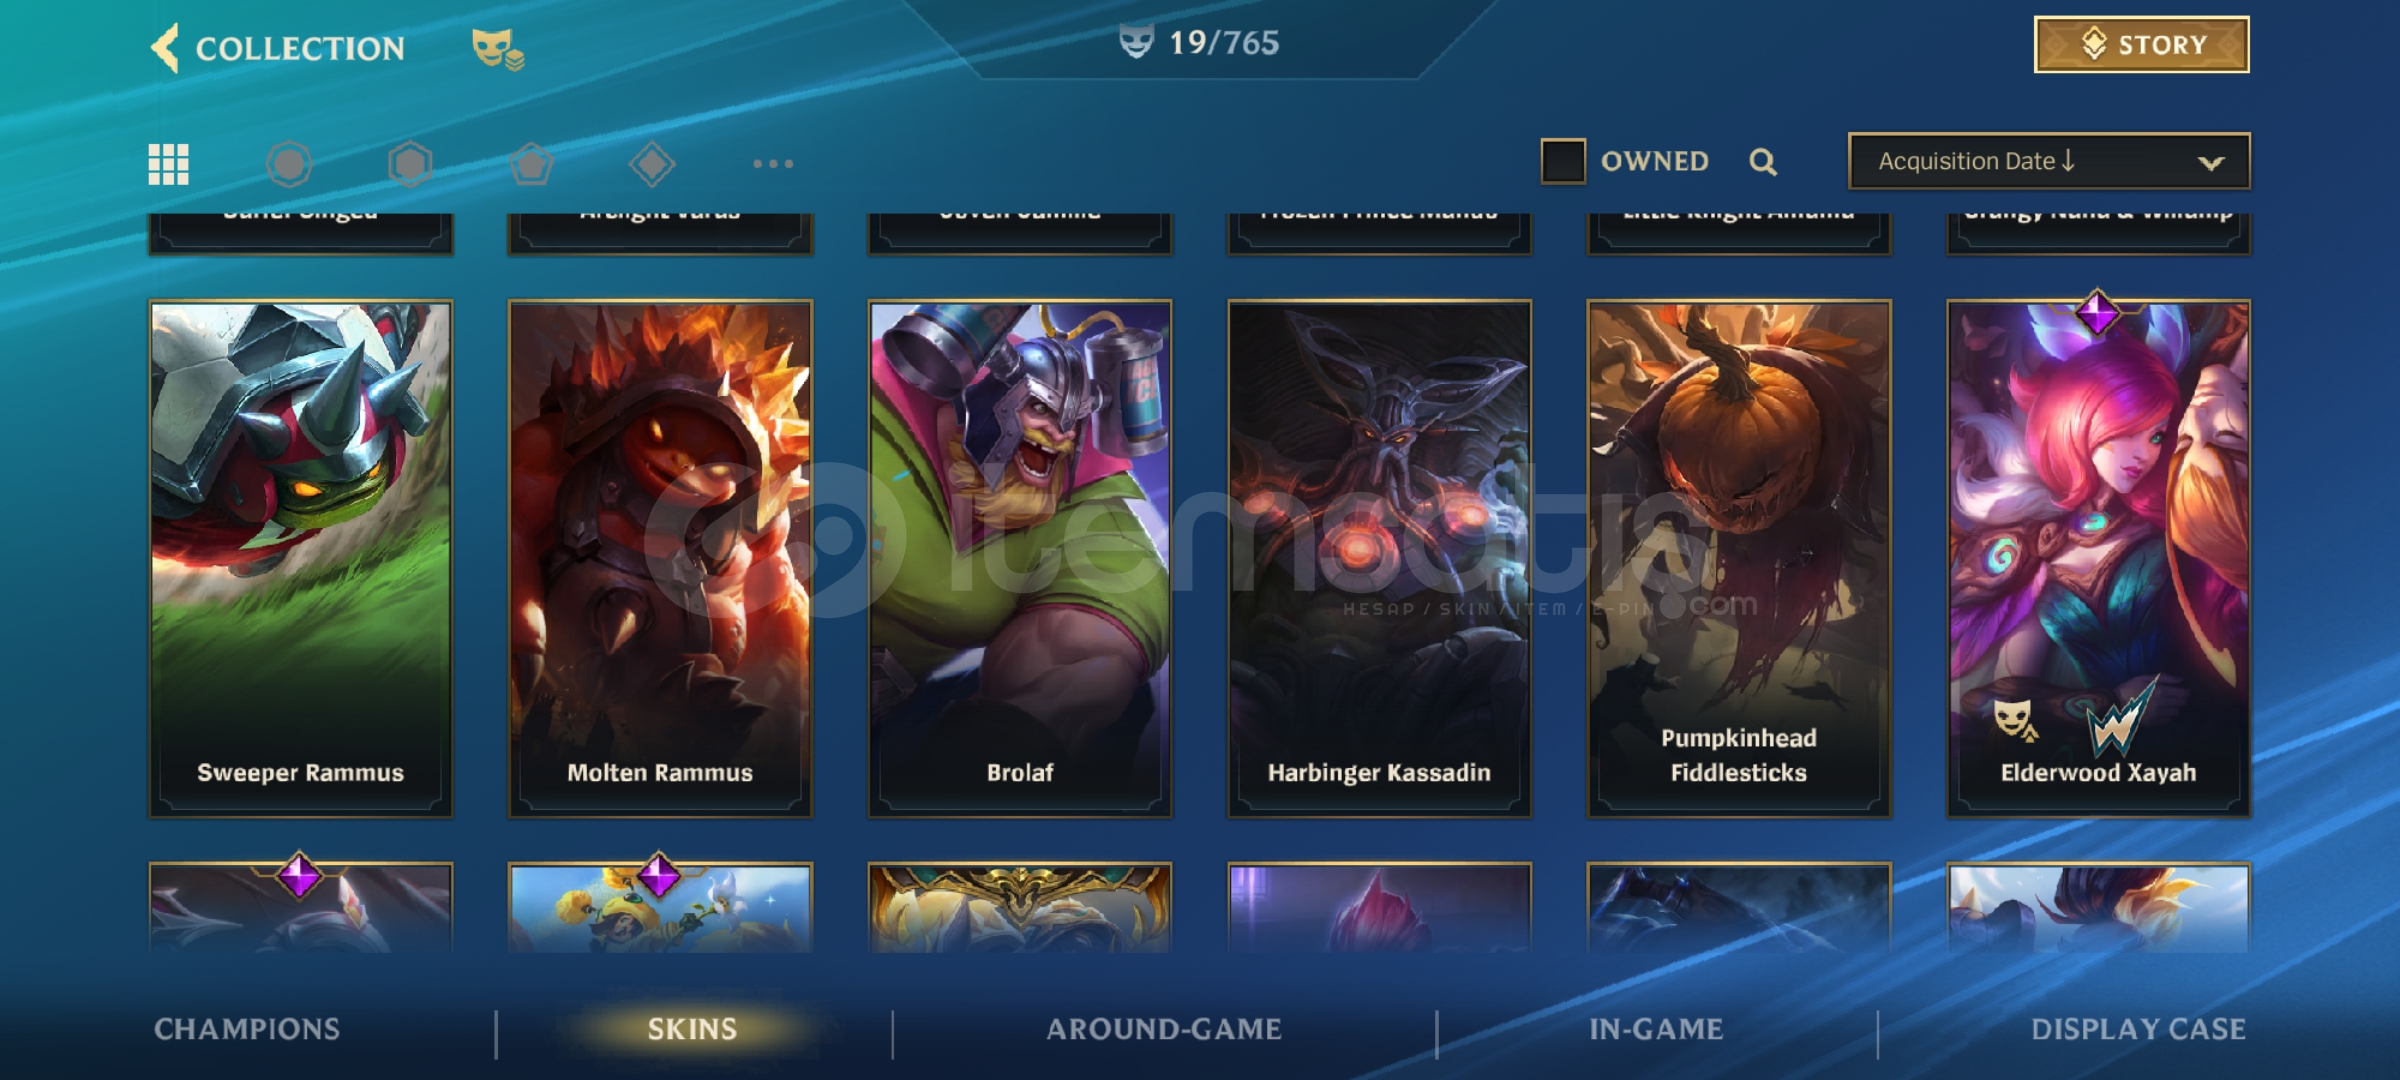Filter by the hexagon rarity gem icon
This screenshot has width=2400, height=1080.
point(411,164)
